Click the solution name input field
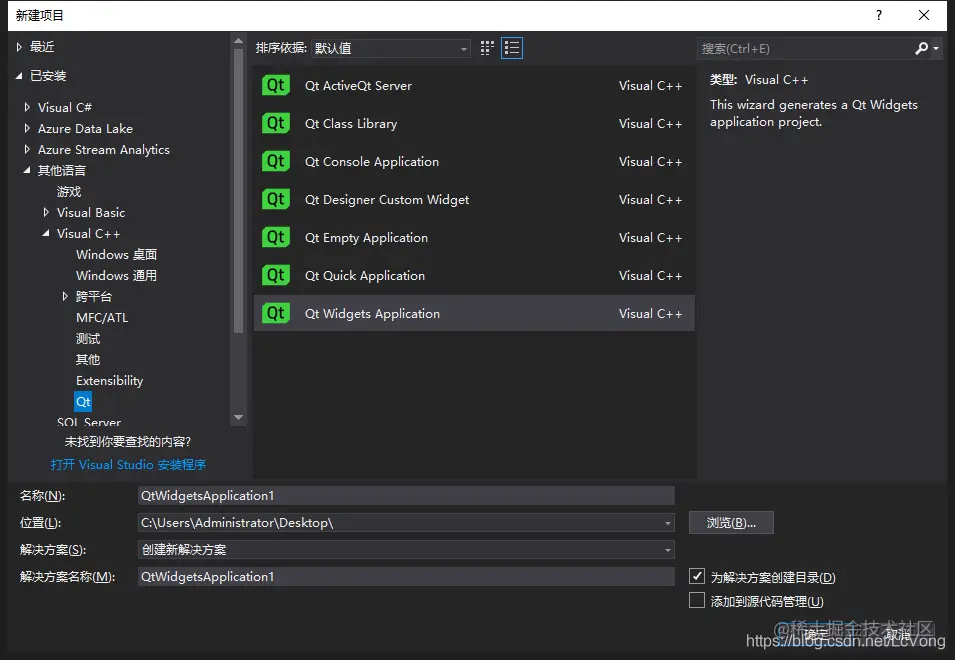Screen dimensions: 955x660 [x=406, y=577]
